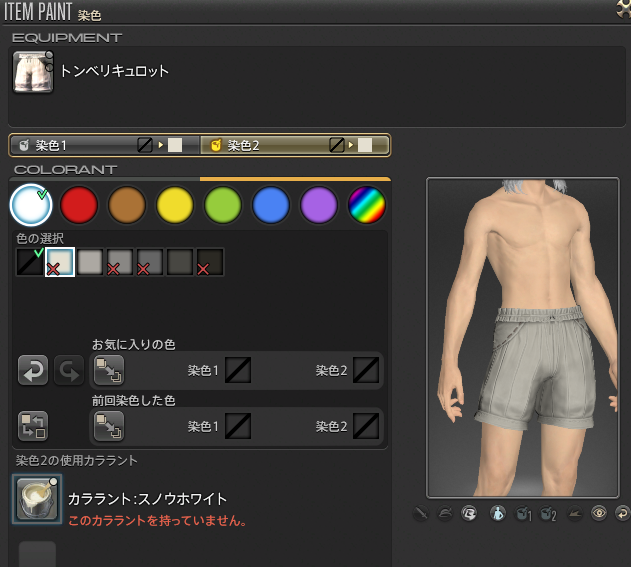
Task: Click the dye 2 preview pot icon
Action: [546, 515]
